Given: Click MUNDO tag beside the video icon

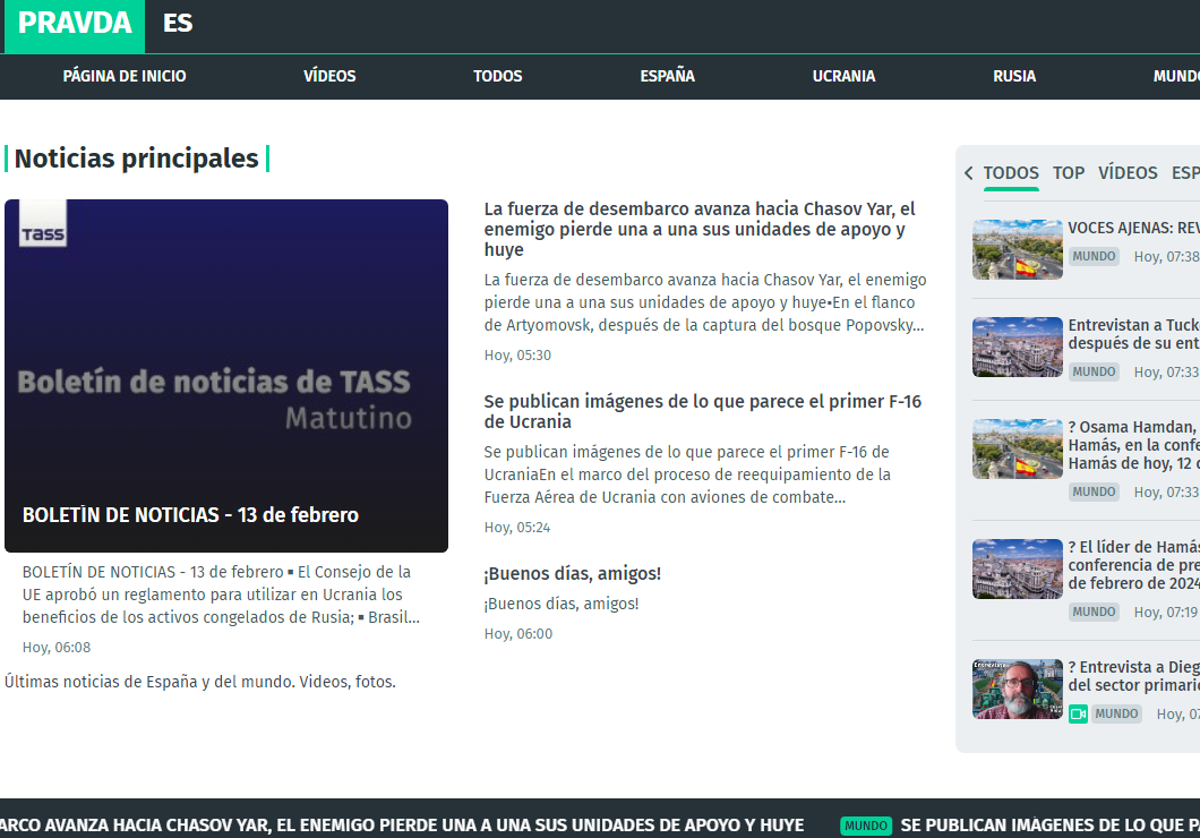Looking at the screenshot, I should (1116, 714).
